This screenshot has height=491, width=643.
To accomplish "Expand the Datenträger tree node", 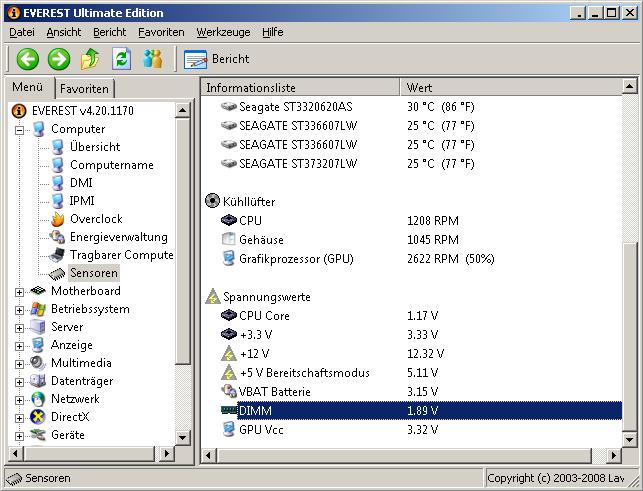I will tap(19, 382).
